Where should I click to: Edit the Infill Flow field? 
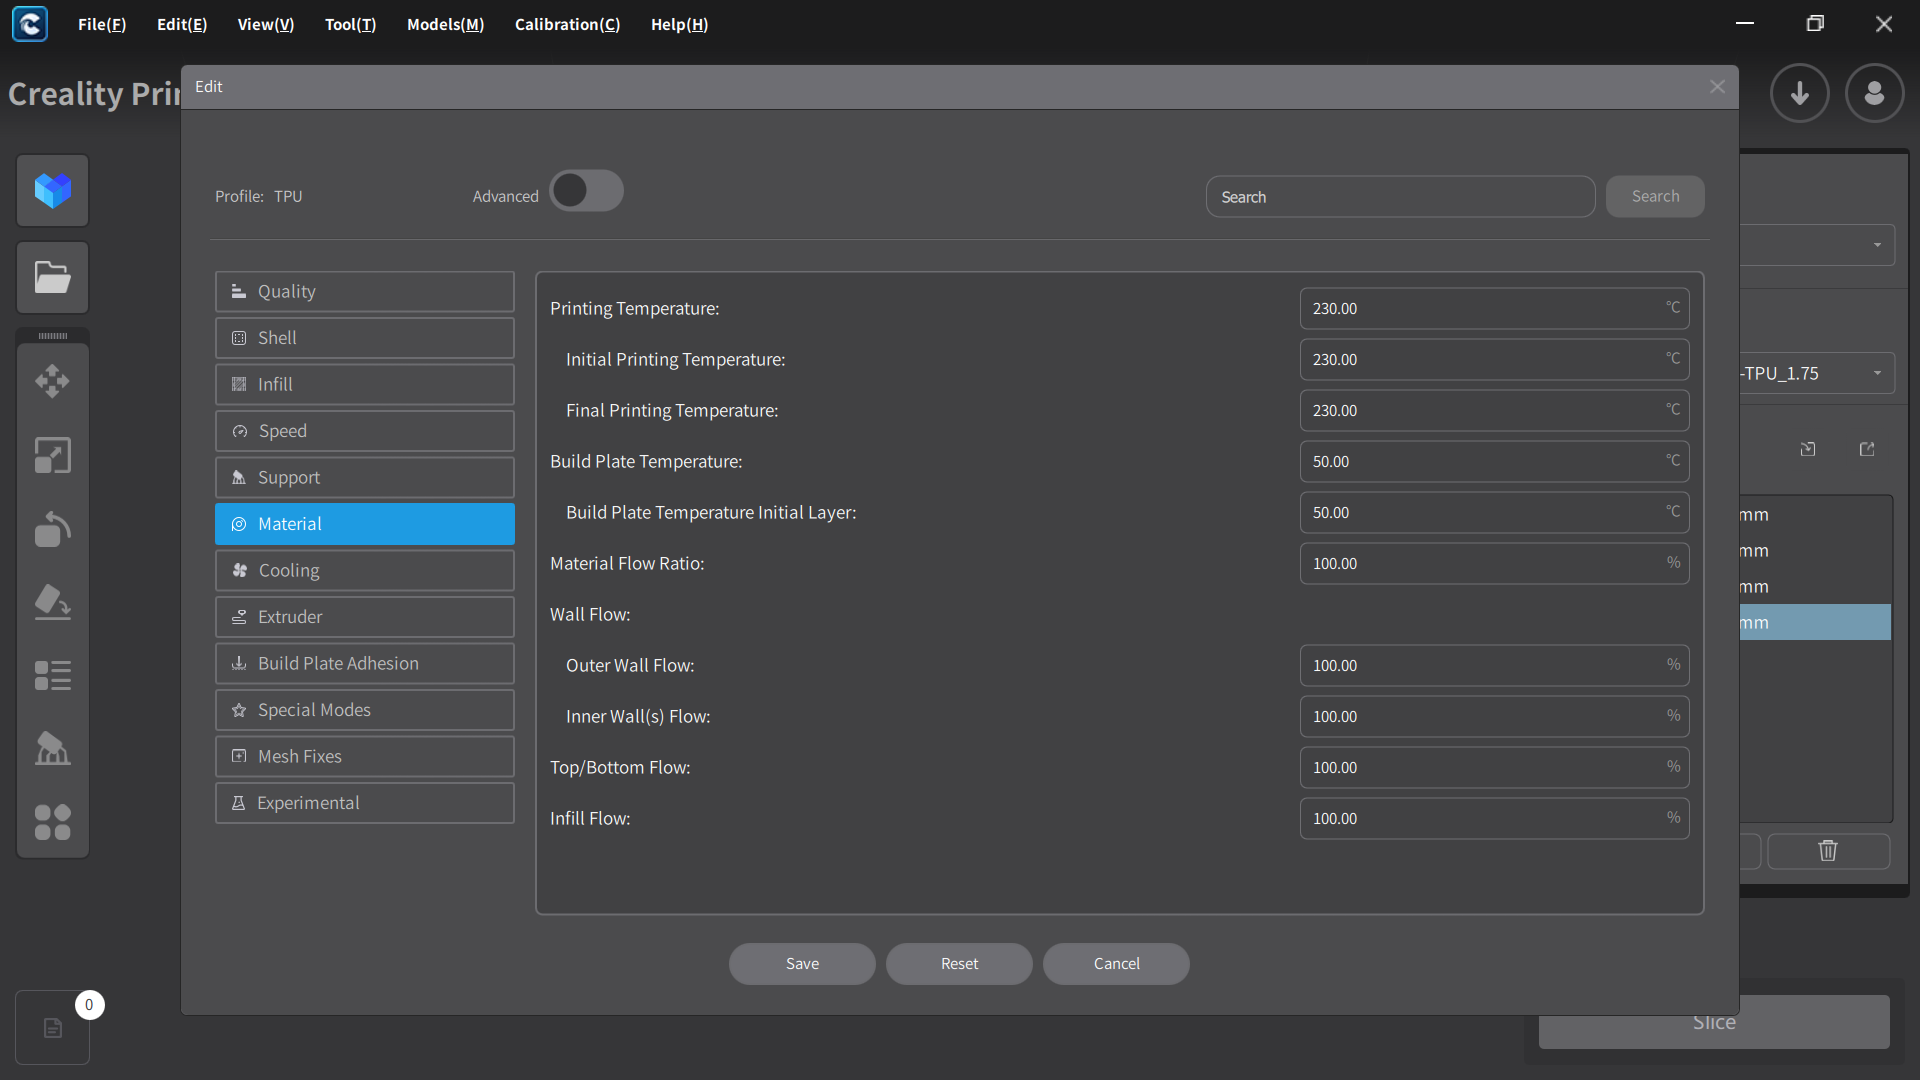[x=1494, y=819]
